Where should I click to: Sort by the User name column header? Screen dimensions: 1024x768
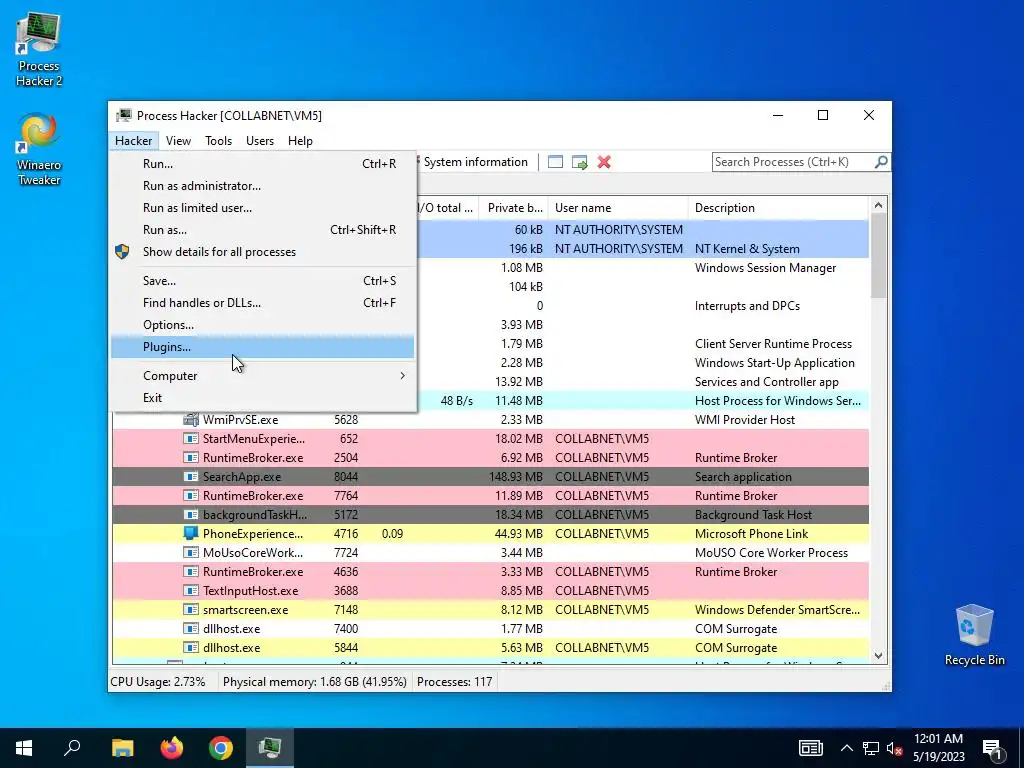[x=618, y=208]
